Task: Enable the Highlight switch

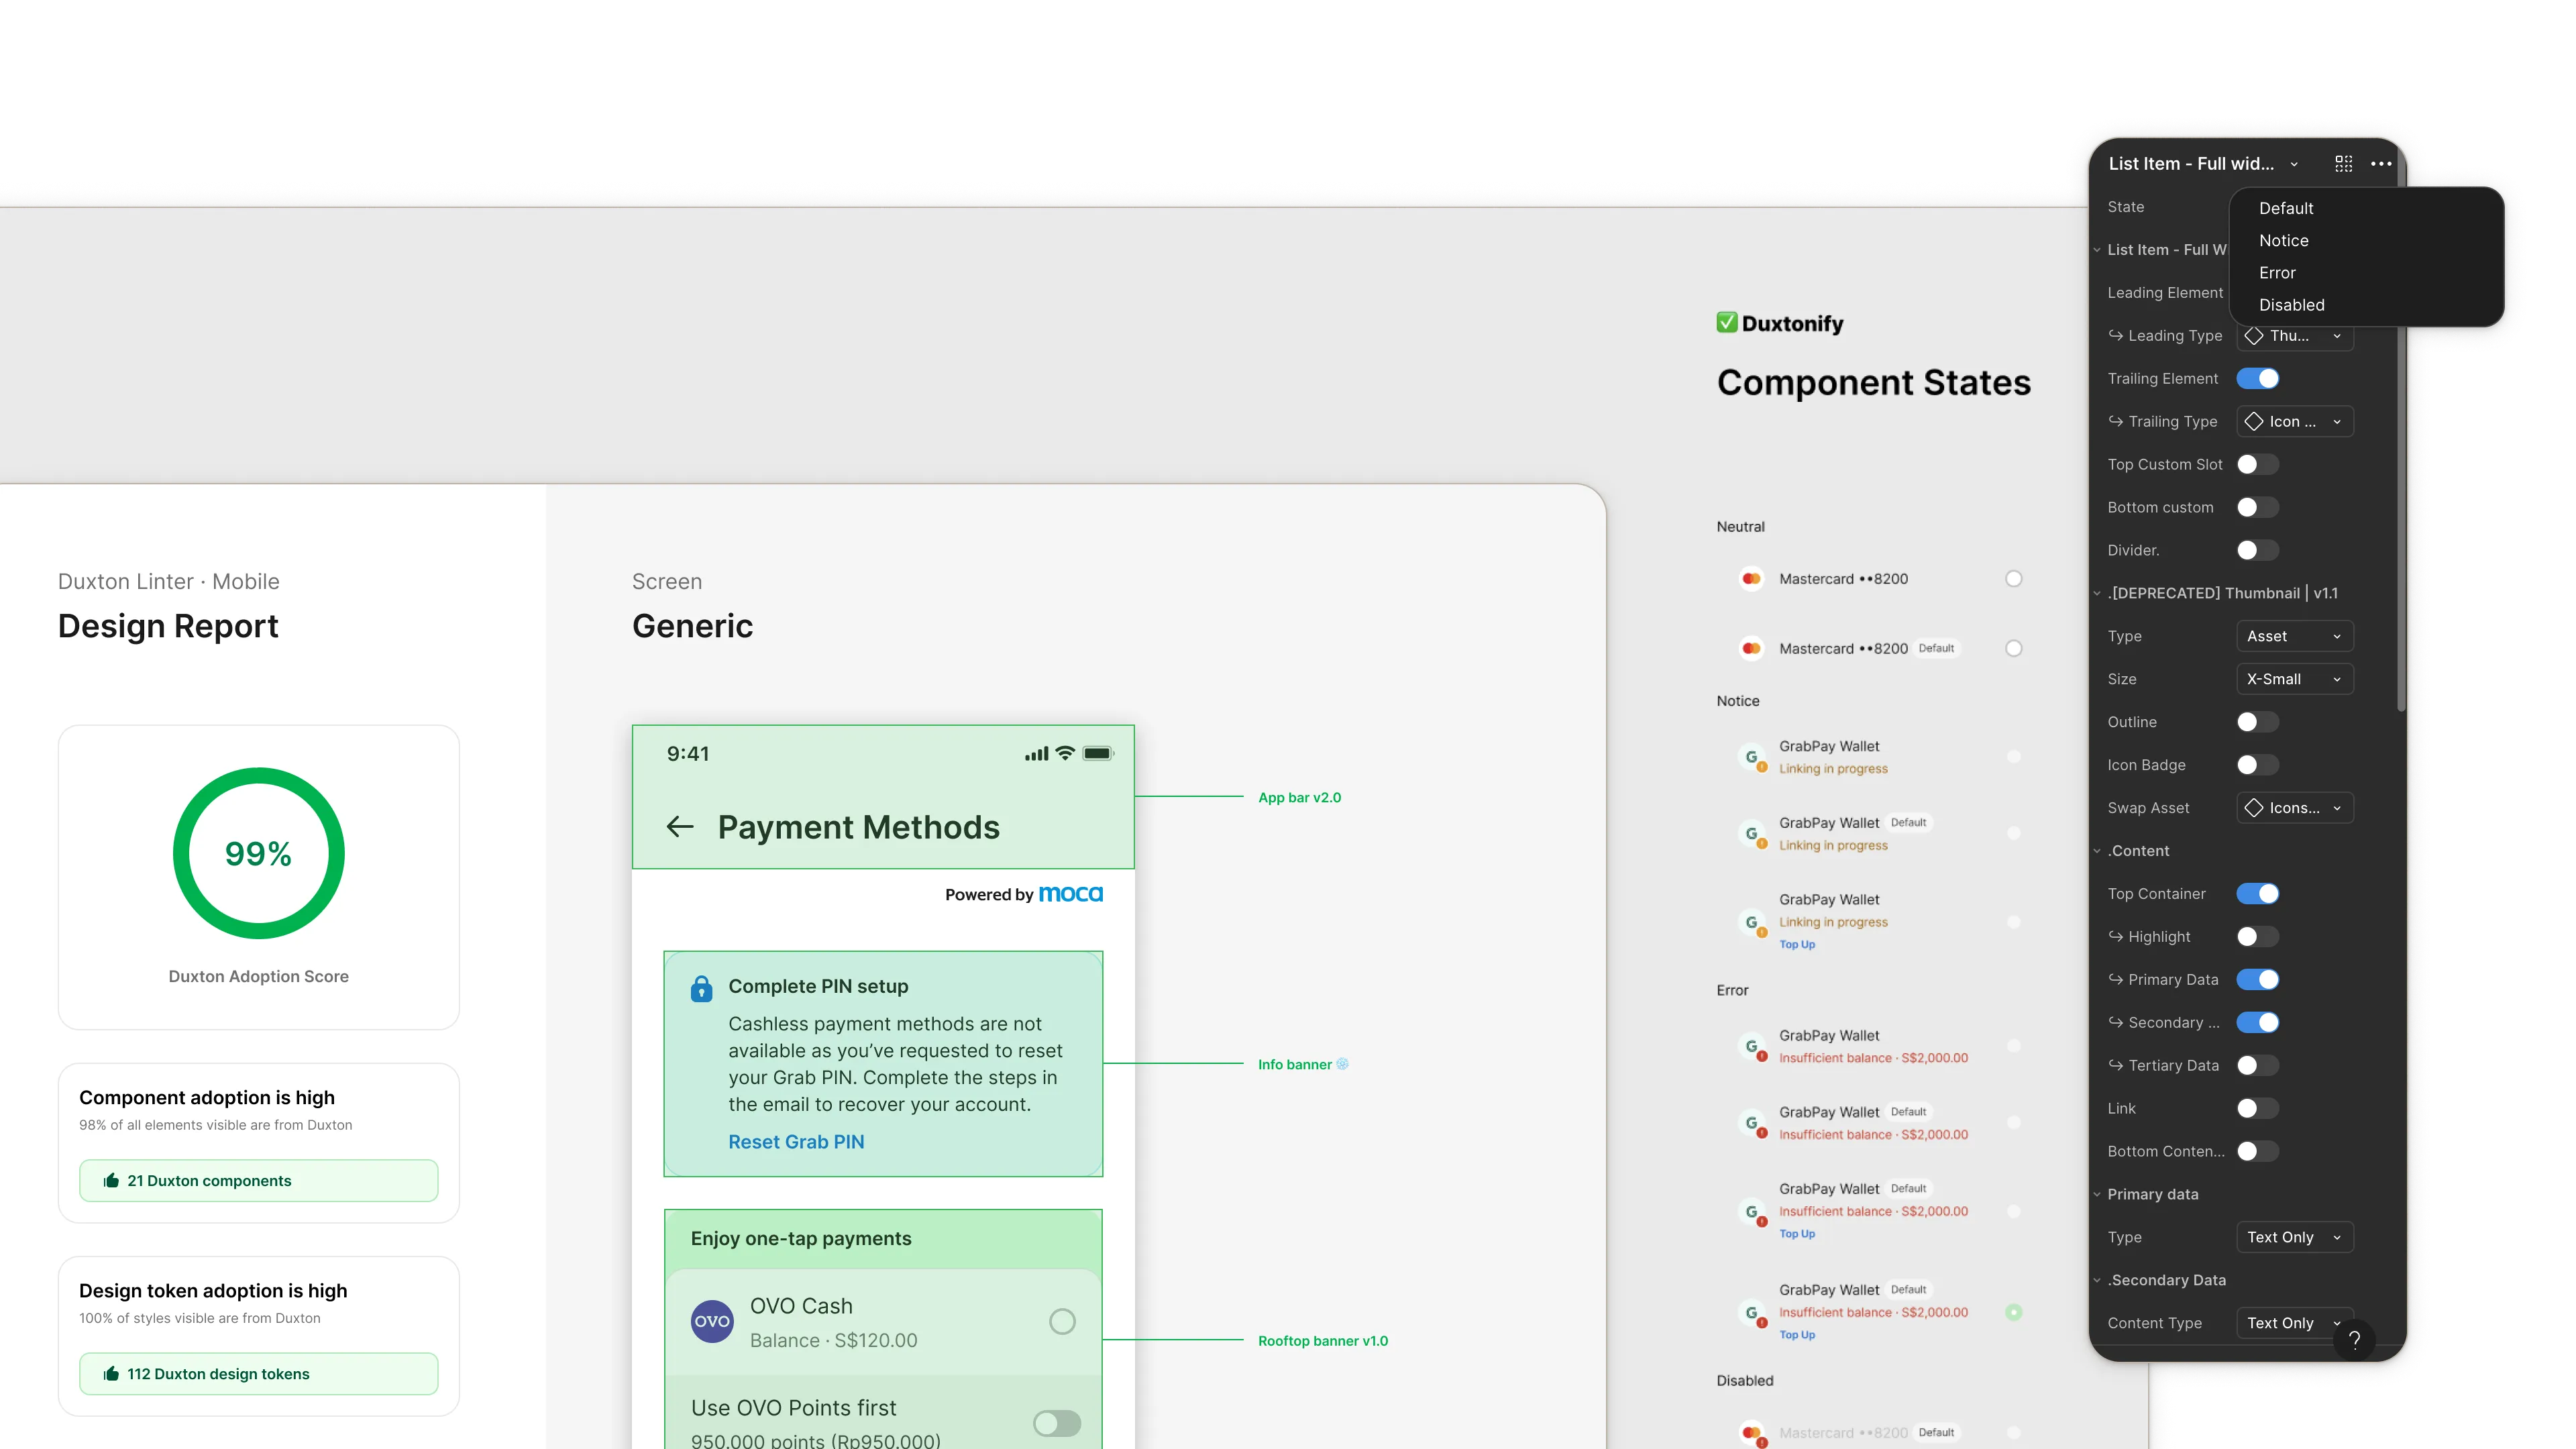Action: tap(2258, 937)
